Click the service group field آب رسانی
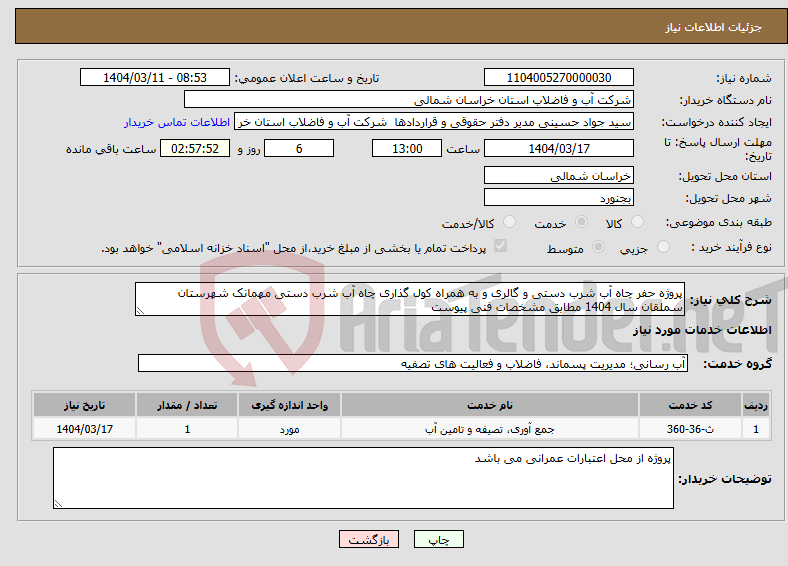This screenshot has width=788, height=566. click(413, 363)
